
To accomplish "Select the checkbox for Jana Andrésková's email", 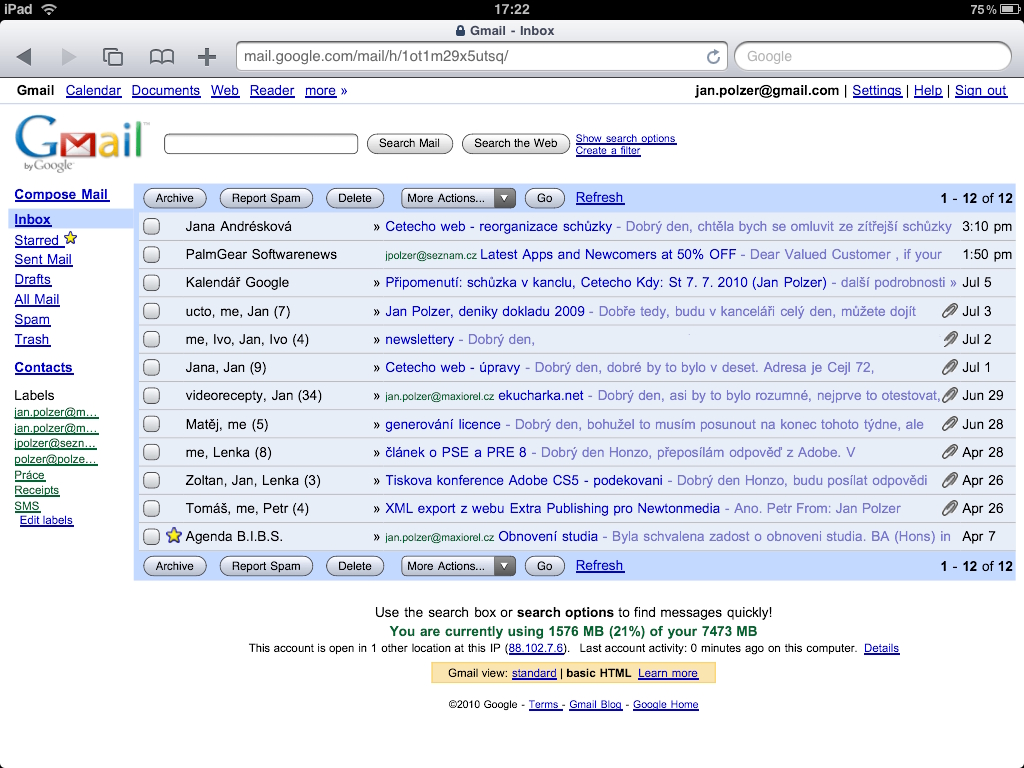I will pos(151,226).
